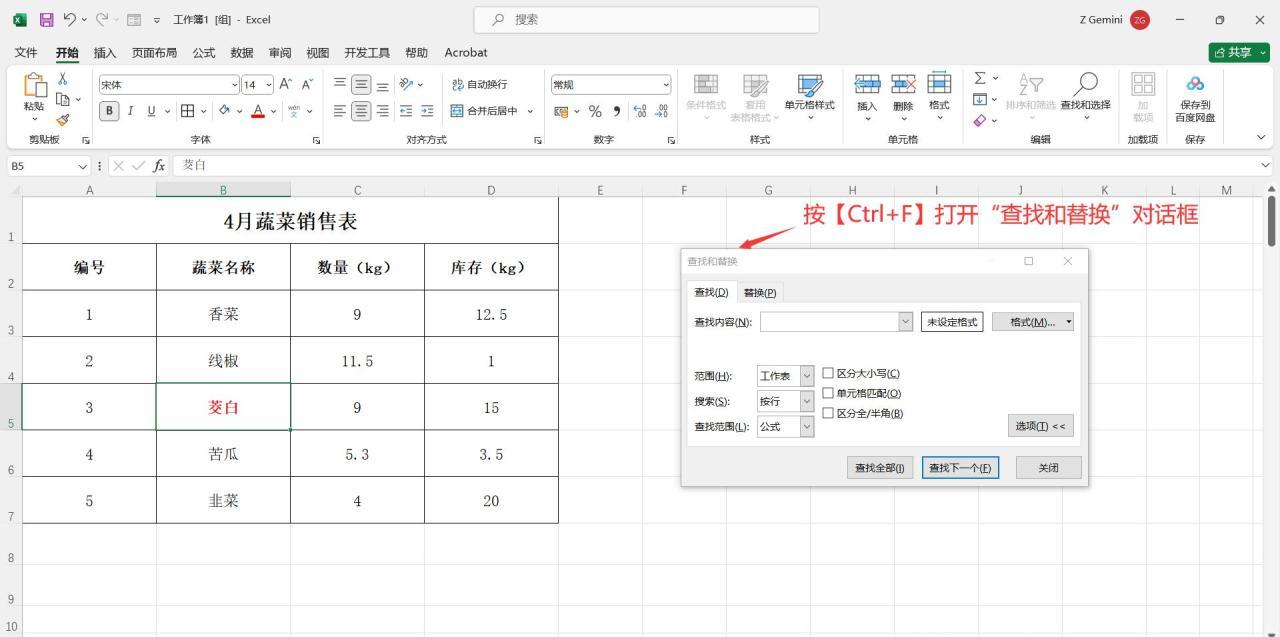Open the 搜索 按行 dropdown

click(x=807, y=401)
